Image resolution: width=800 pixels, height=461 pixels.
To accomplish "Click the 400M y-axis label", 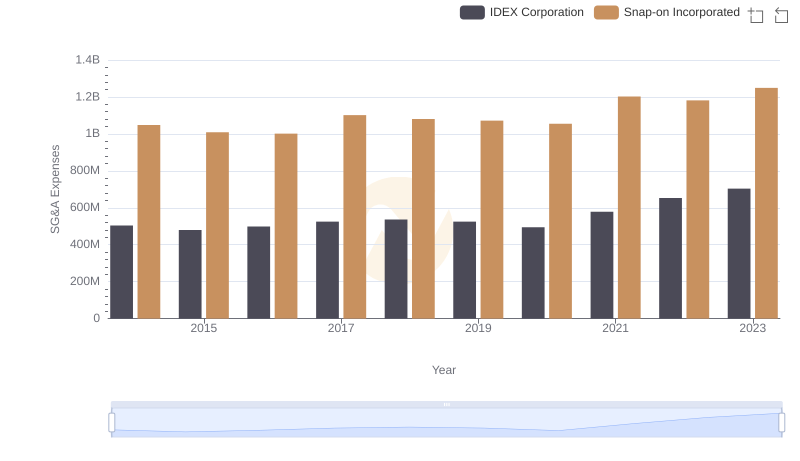I will click(x=85, y=244).
